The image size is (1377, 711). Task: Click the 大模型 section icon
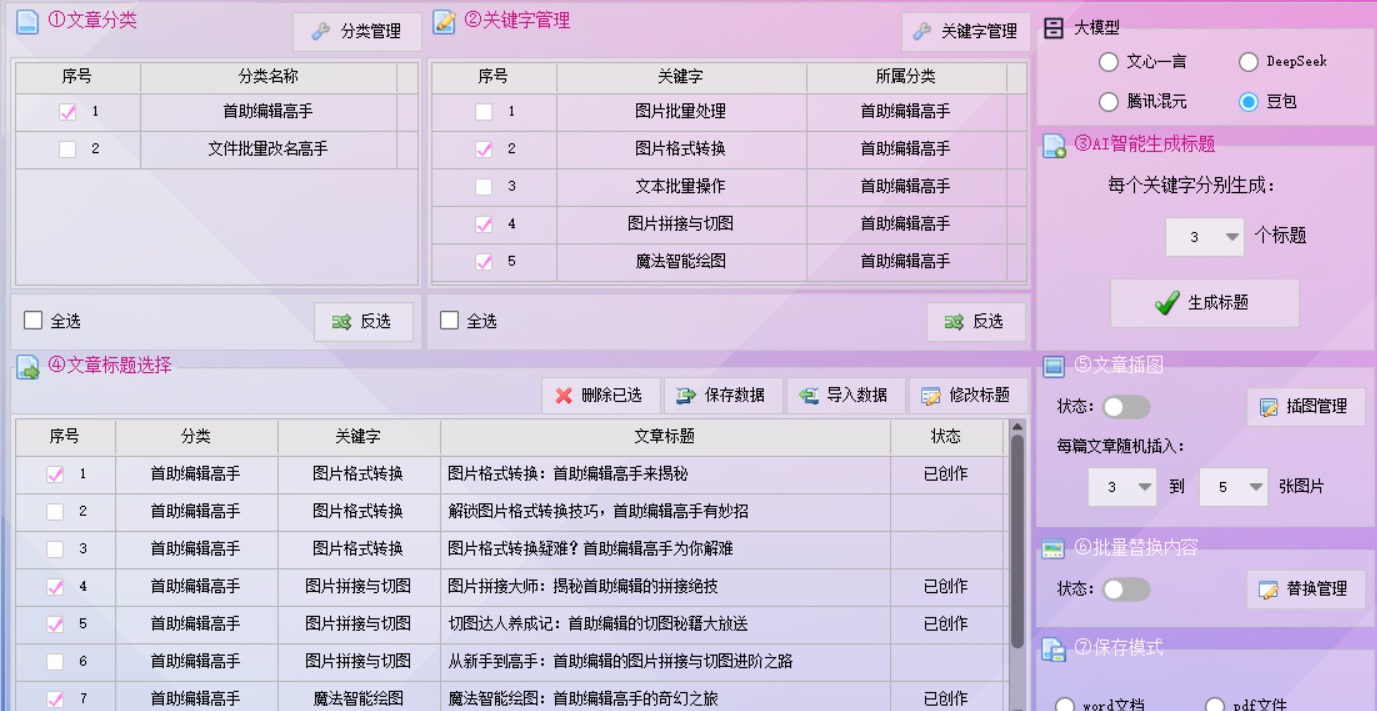[x=1053, y=28]
